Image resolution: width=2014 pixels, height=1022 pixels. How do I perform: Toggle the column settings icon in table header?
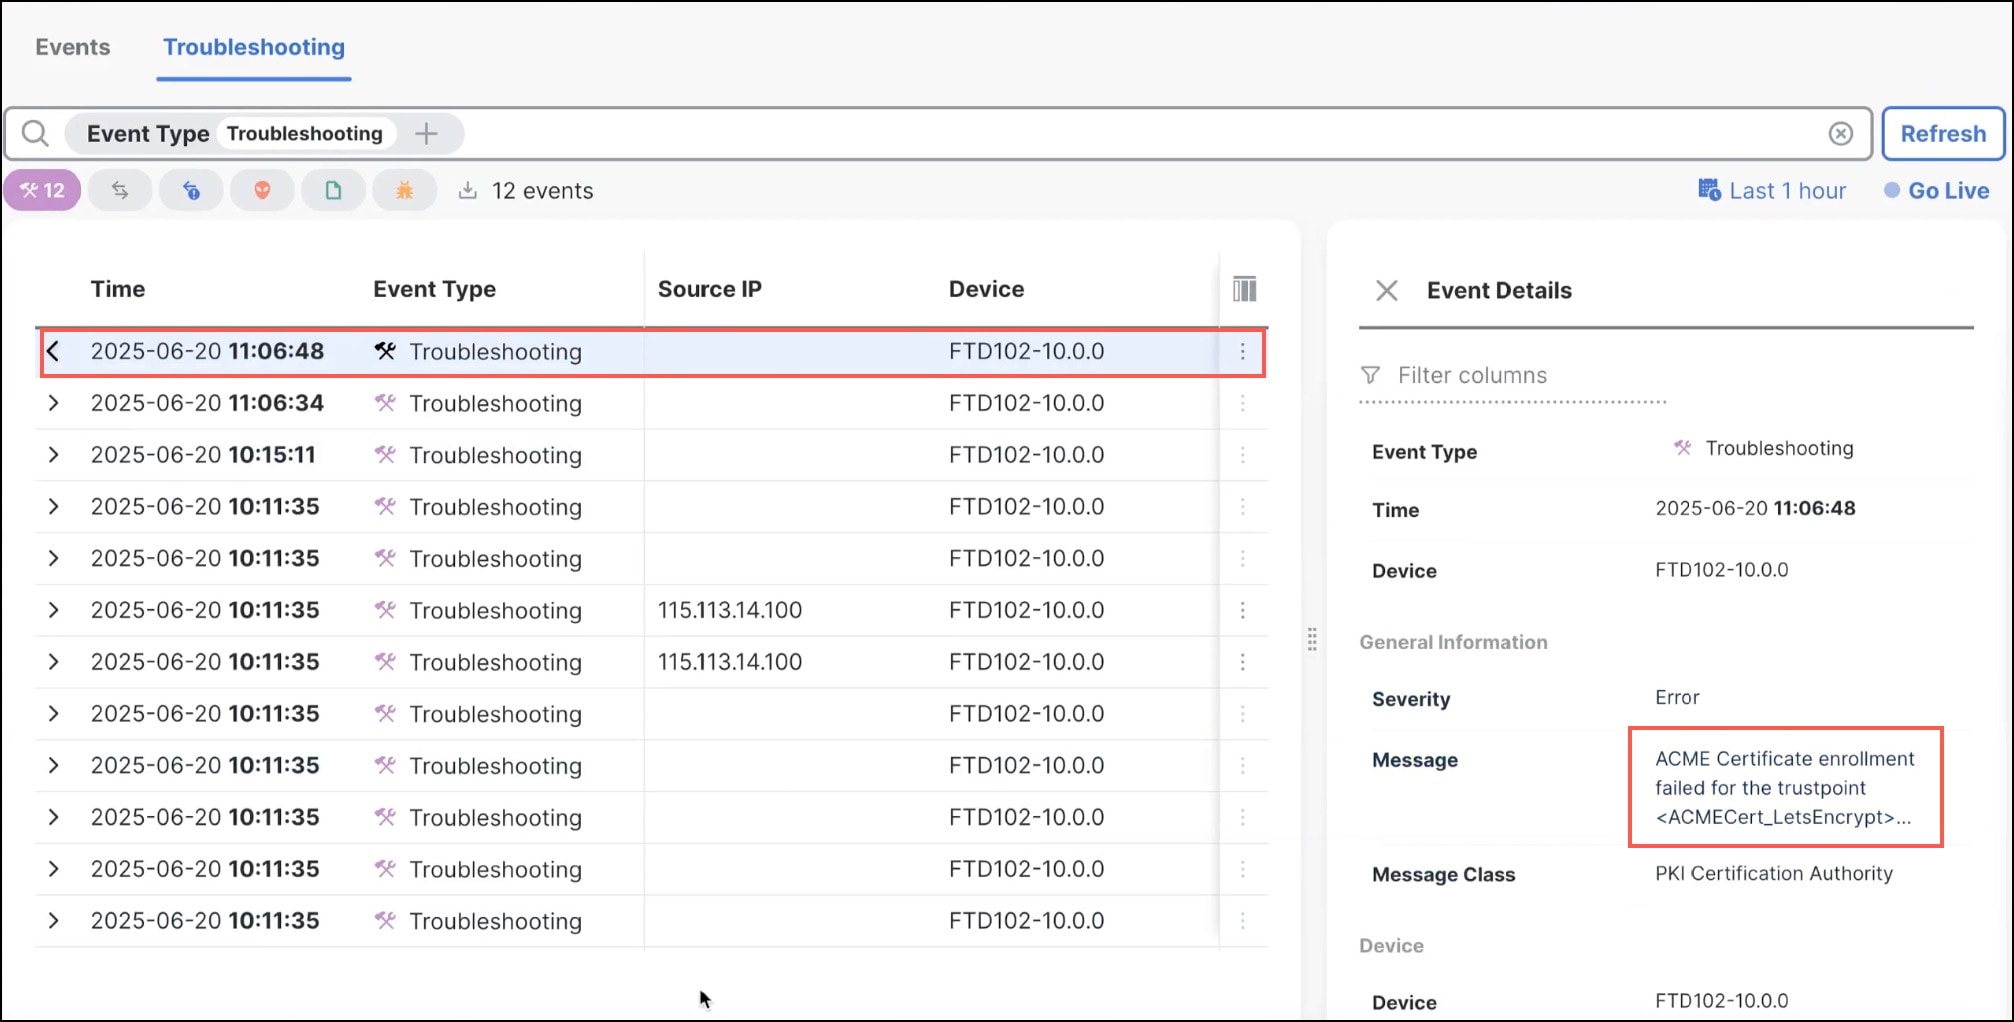(x=1244, y=289)
